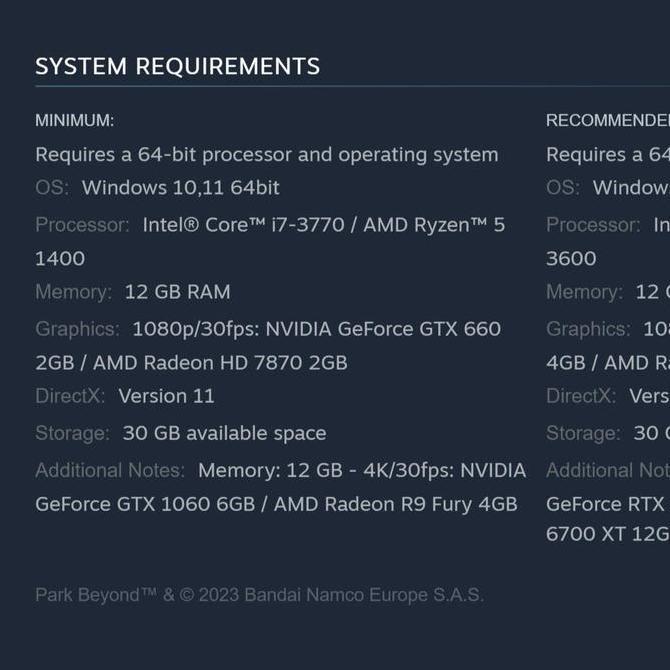The width and height of the screenshot is (670, 670).
Task: Click the SYSTEM REQUIREMENTS heading
Action: click(x=177, y=66)
